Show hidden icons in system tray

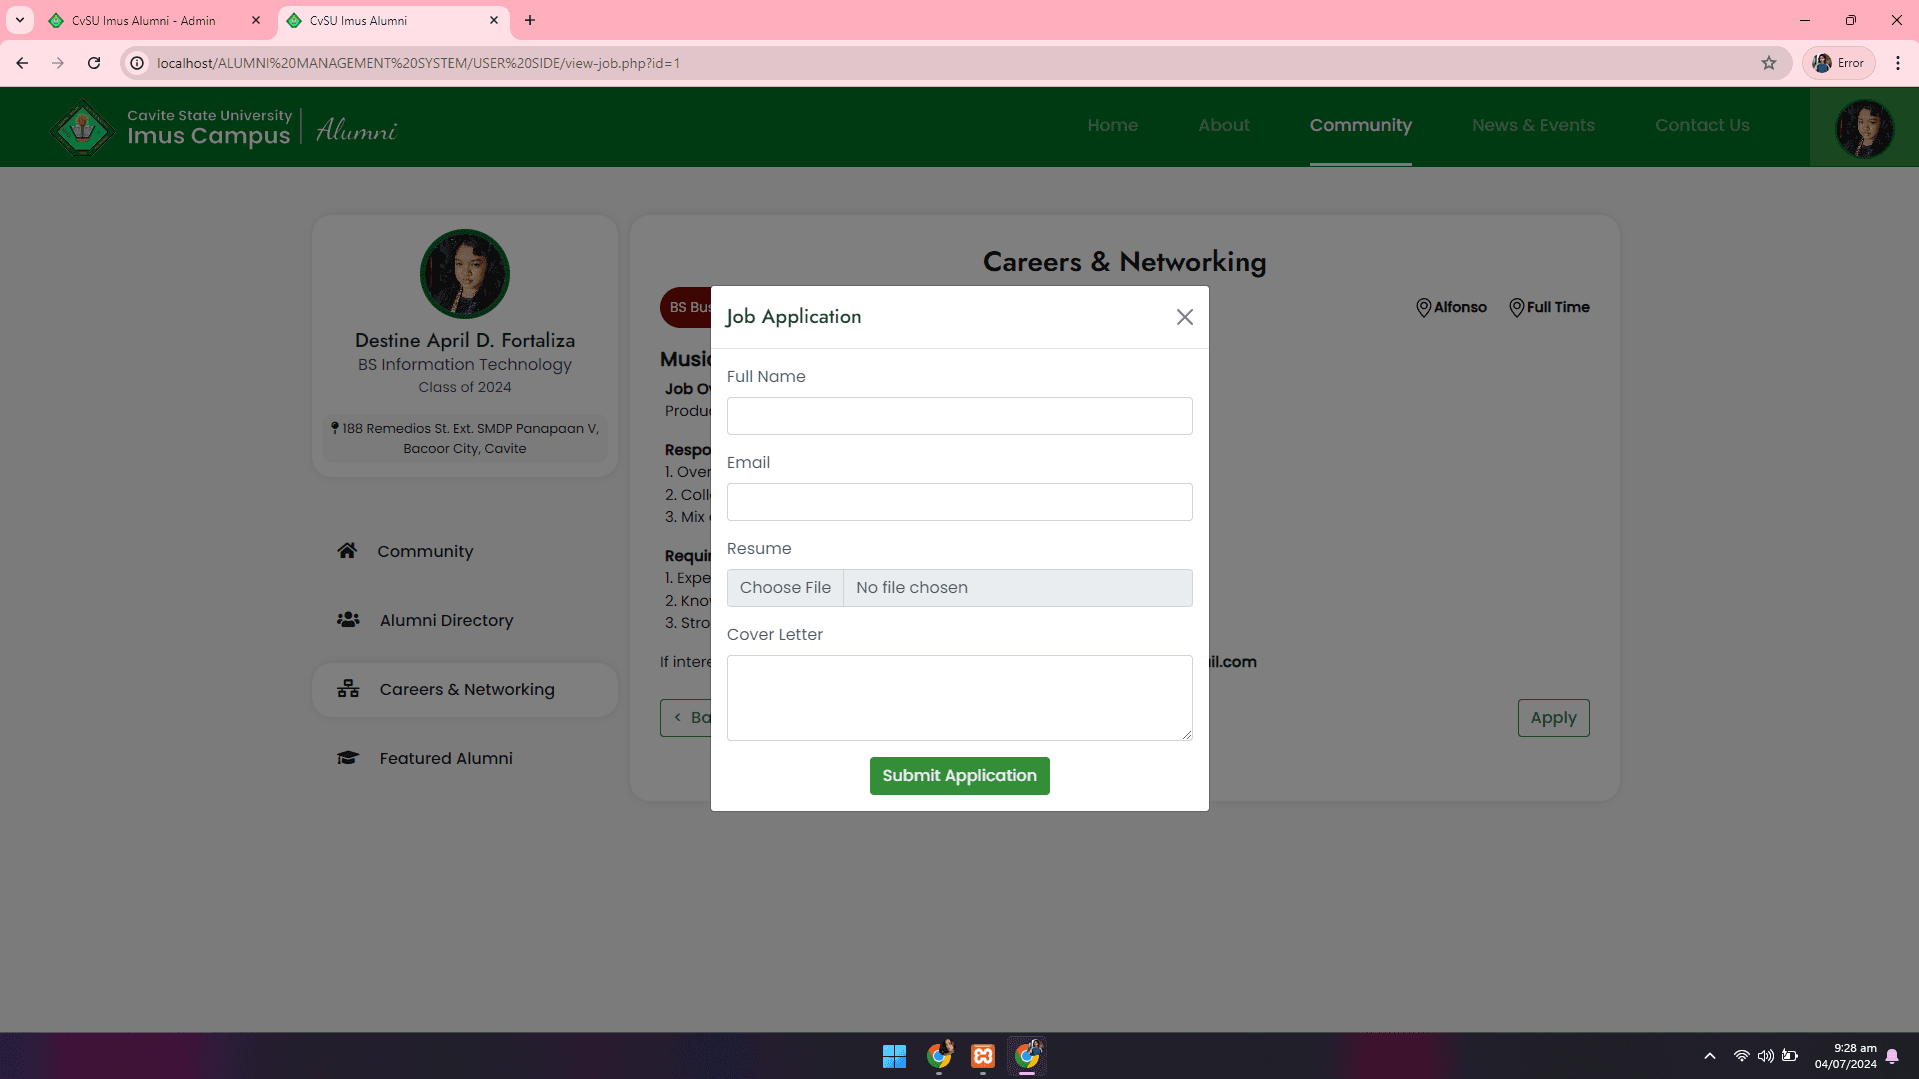1709,1056
